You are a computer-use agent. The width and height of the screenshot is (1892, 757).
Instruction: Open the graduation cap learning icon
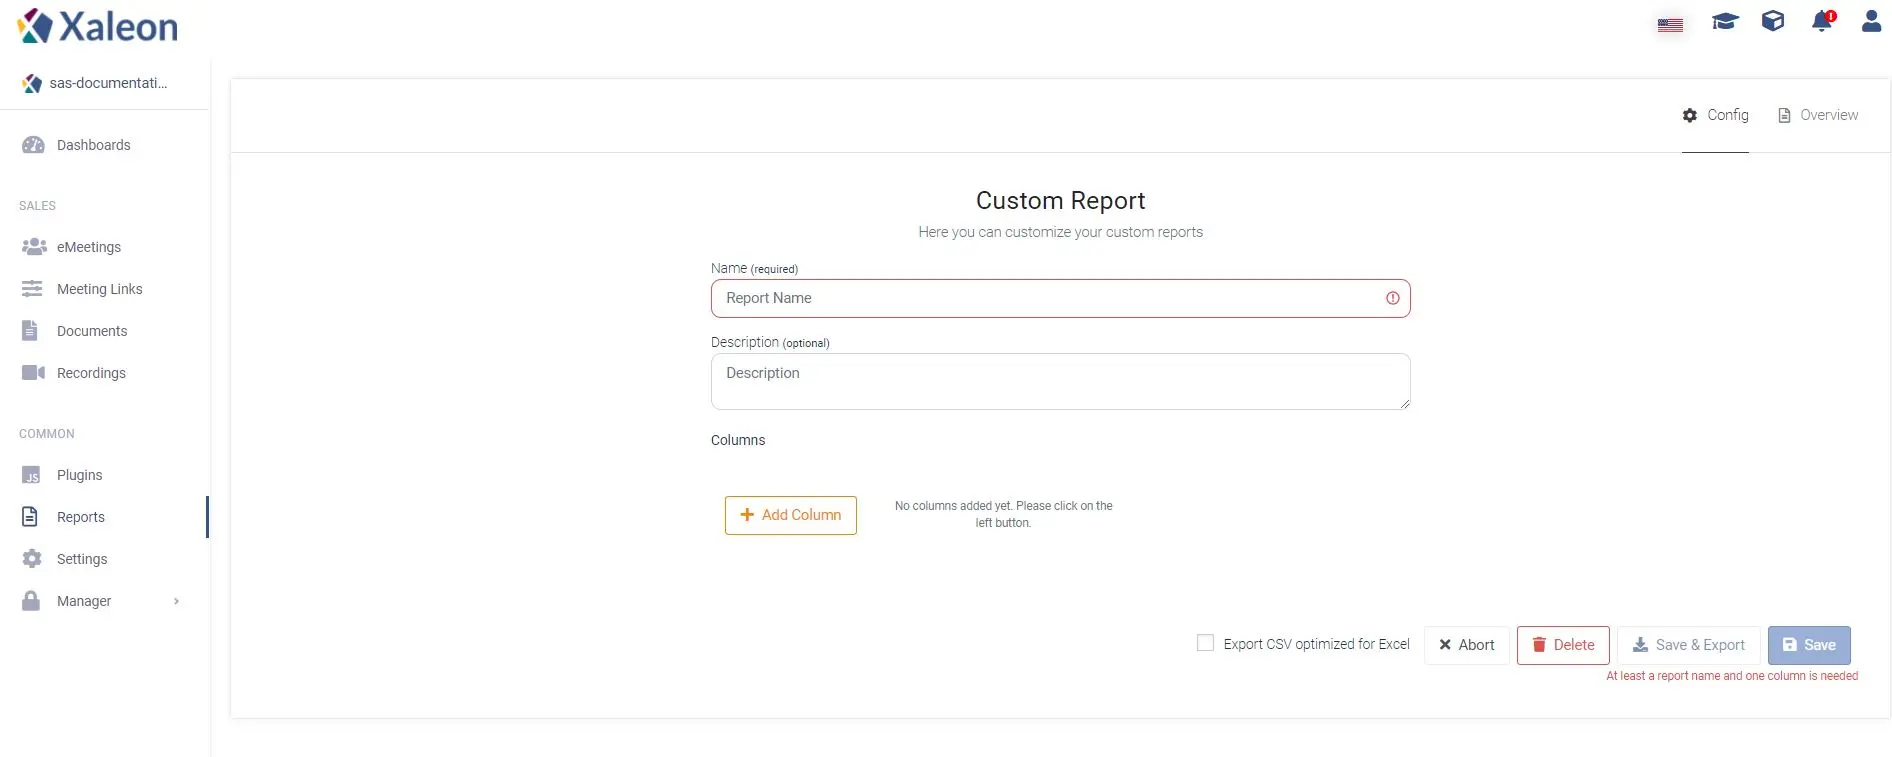[1725, 21]
